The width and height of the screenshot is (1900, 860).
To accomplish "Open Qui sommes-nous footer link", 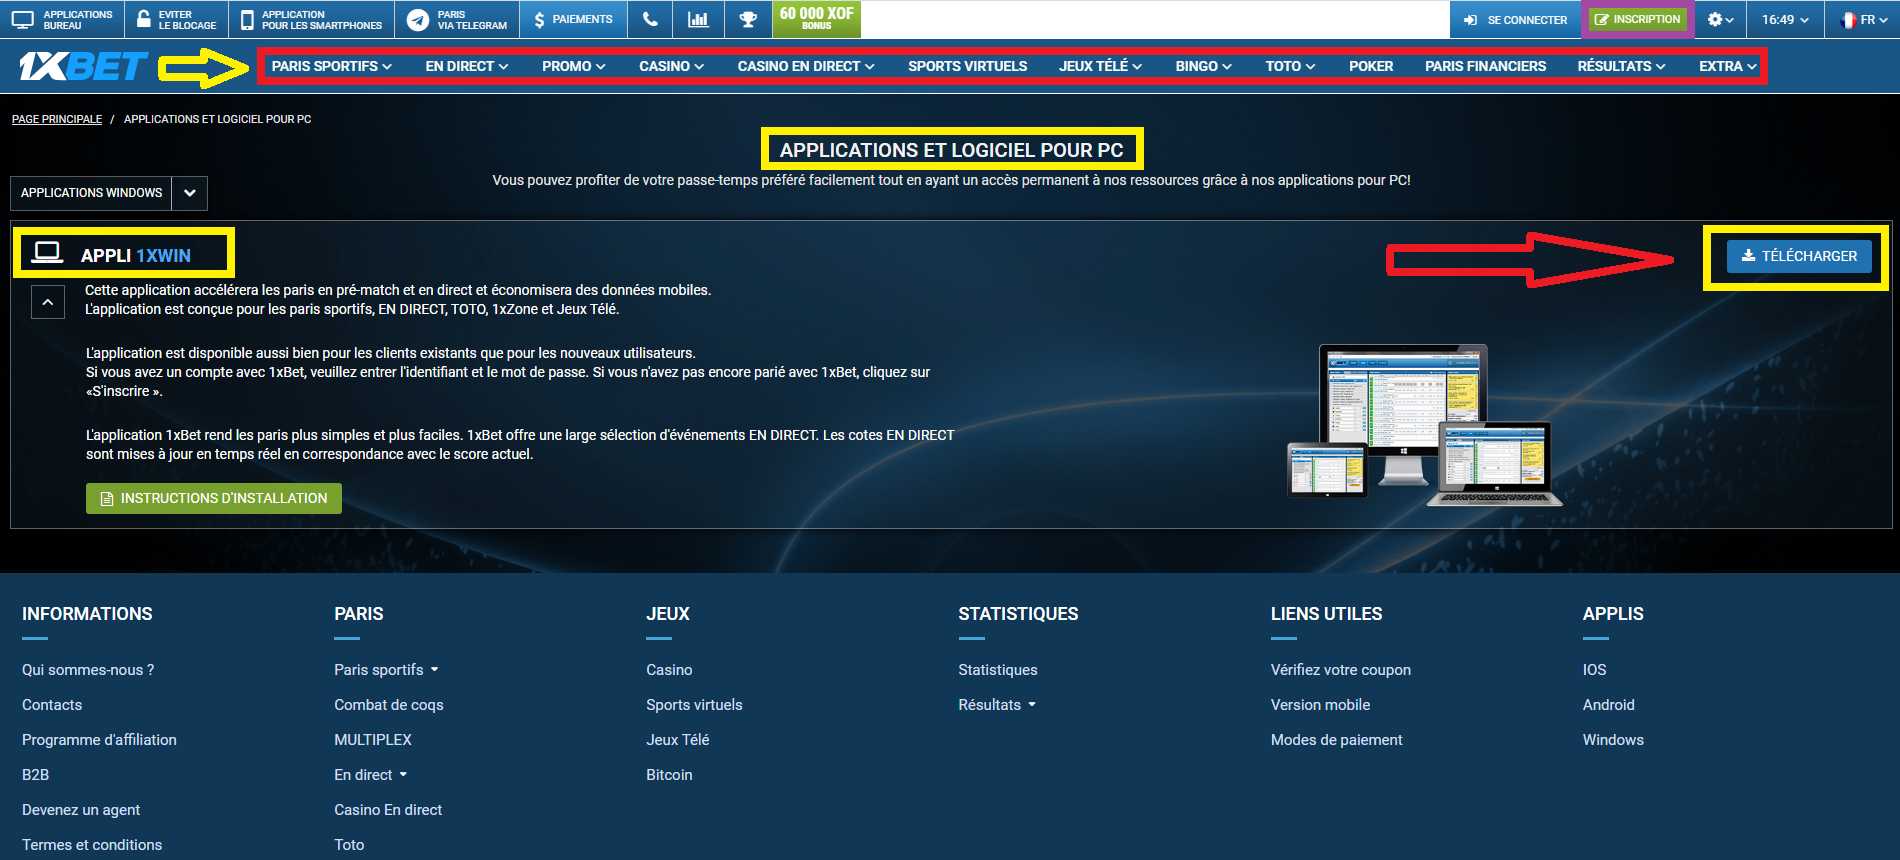I will (88, 670).
